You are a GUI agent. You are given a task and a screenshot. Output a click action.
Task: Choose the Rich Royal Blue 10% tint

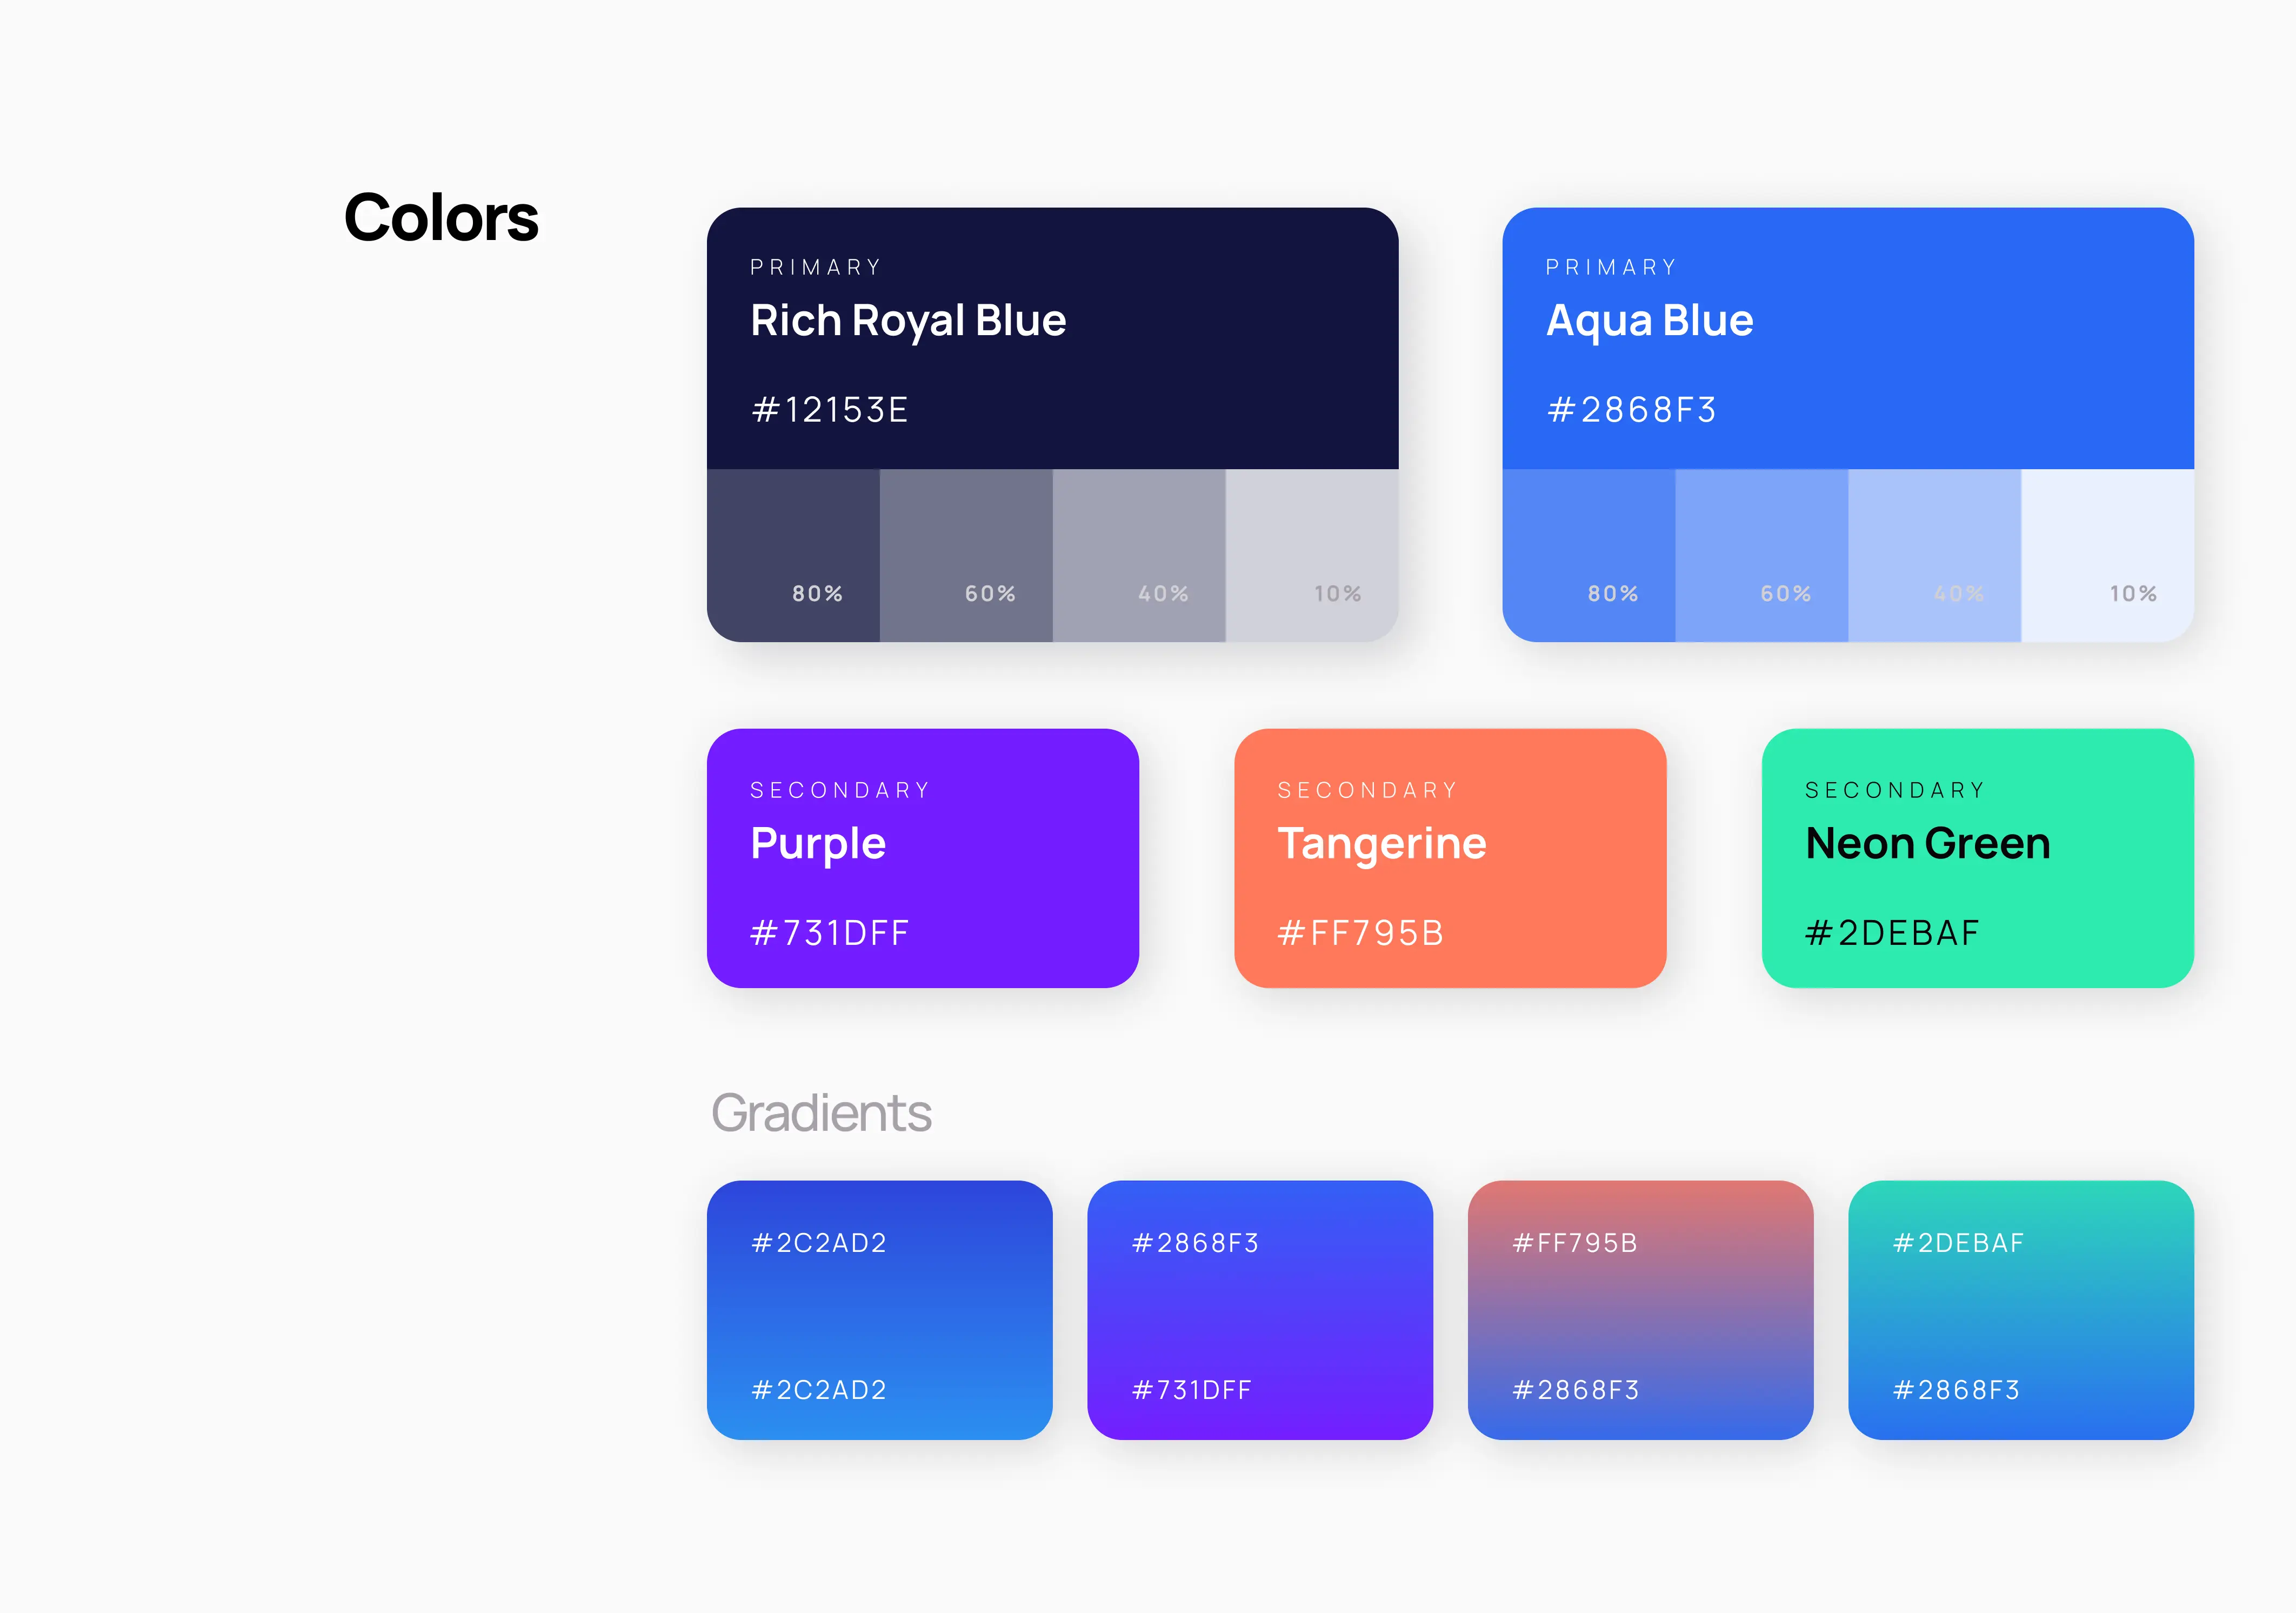1312,555
